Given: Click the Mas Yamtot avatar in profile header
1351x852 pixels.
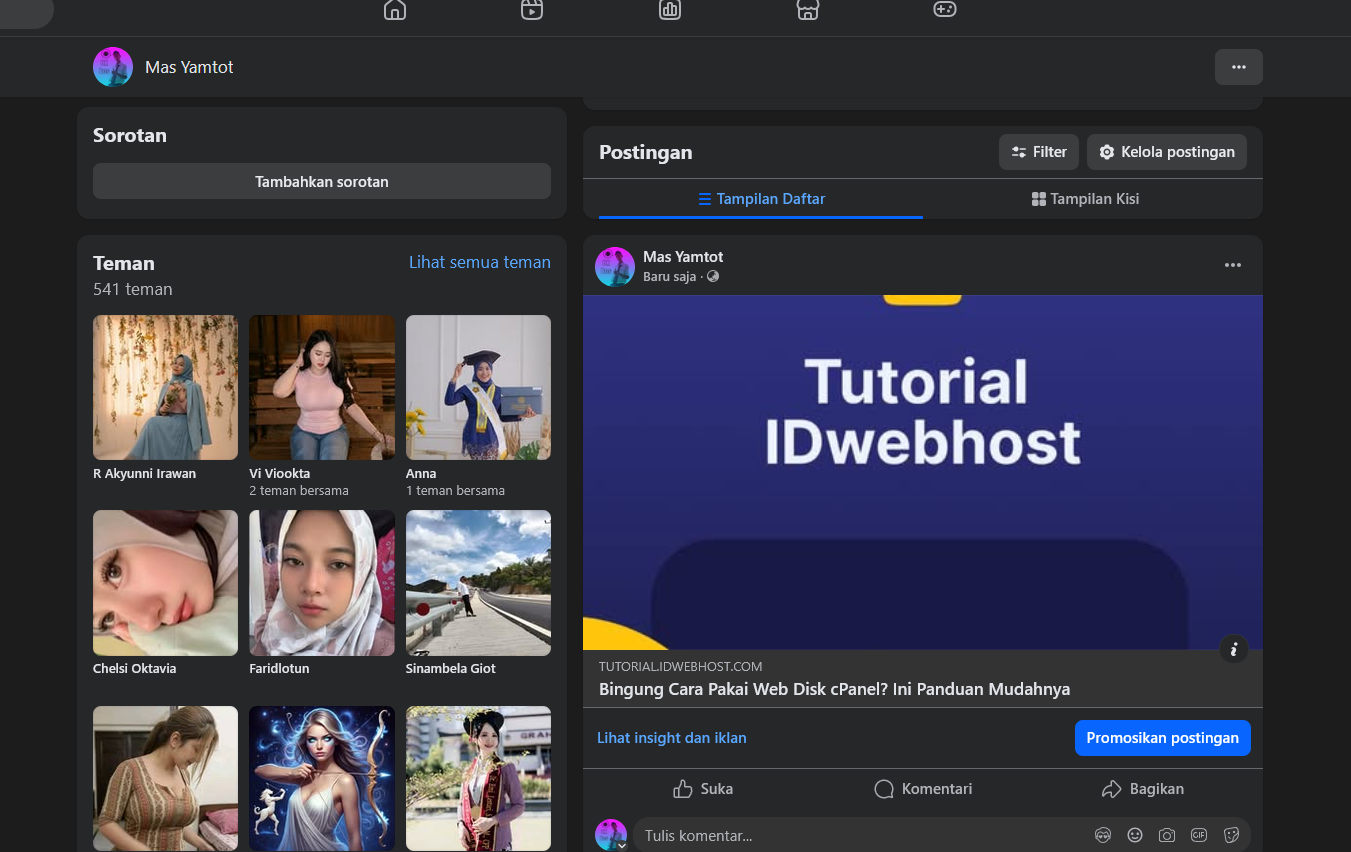Looking at the screenshot, I should click(x=113, y=67).
